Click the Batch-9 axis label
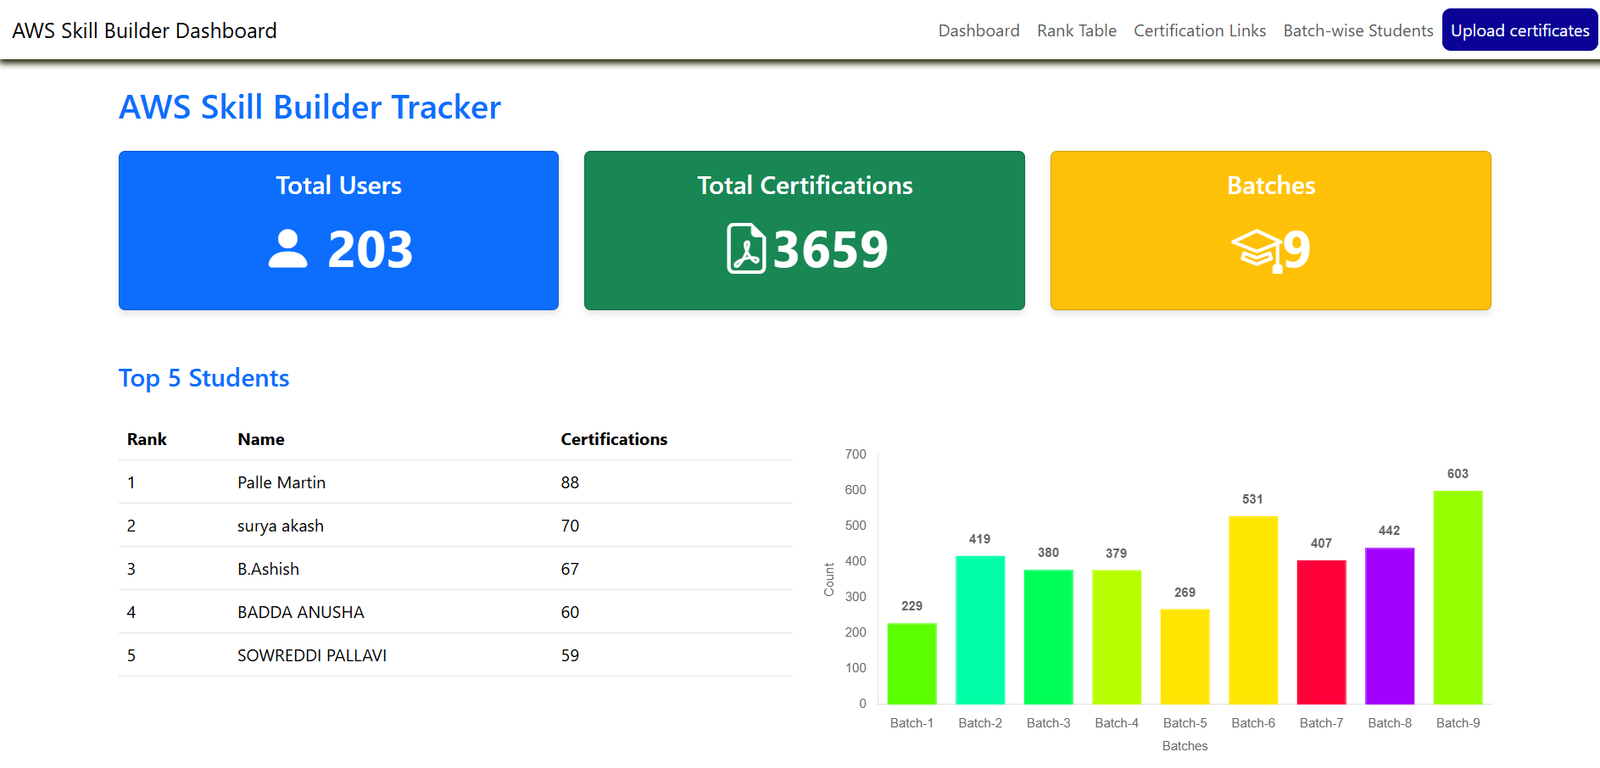 (1458, 723)
